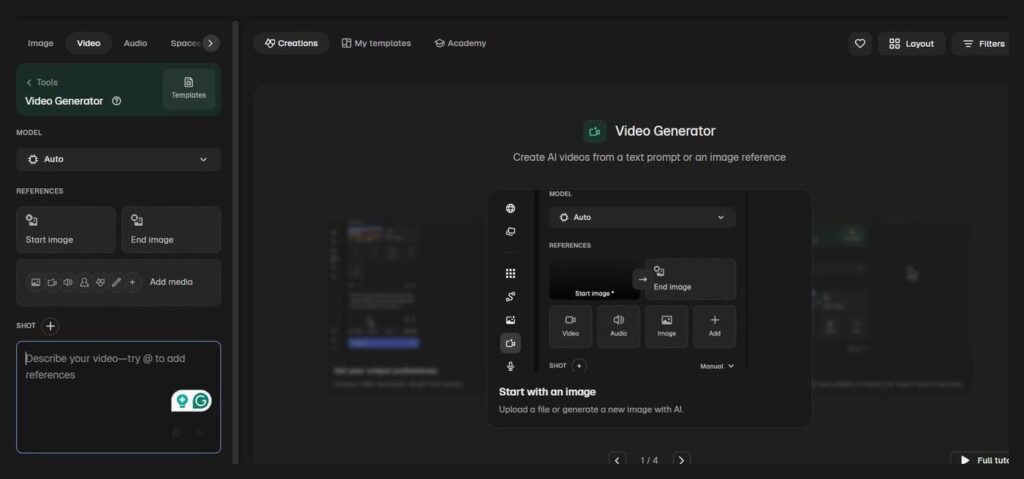Click the heart favorites button
This screenshot has height=479, width=1024.
(860, 44)
